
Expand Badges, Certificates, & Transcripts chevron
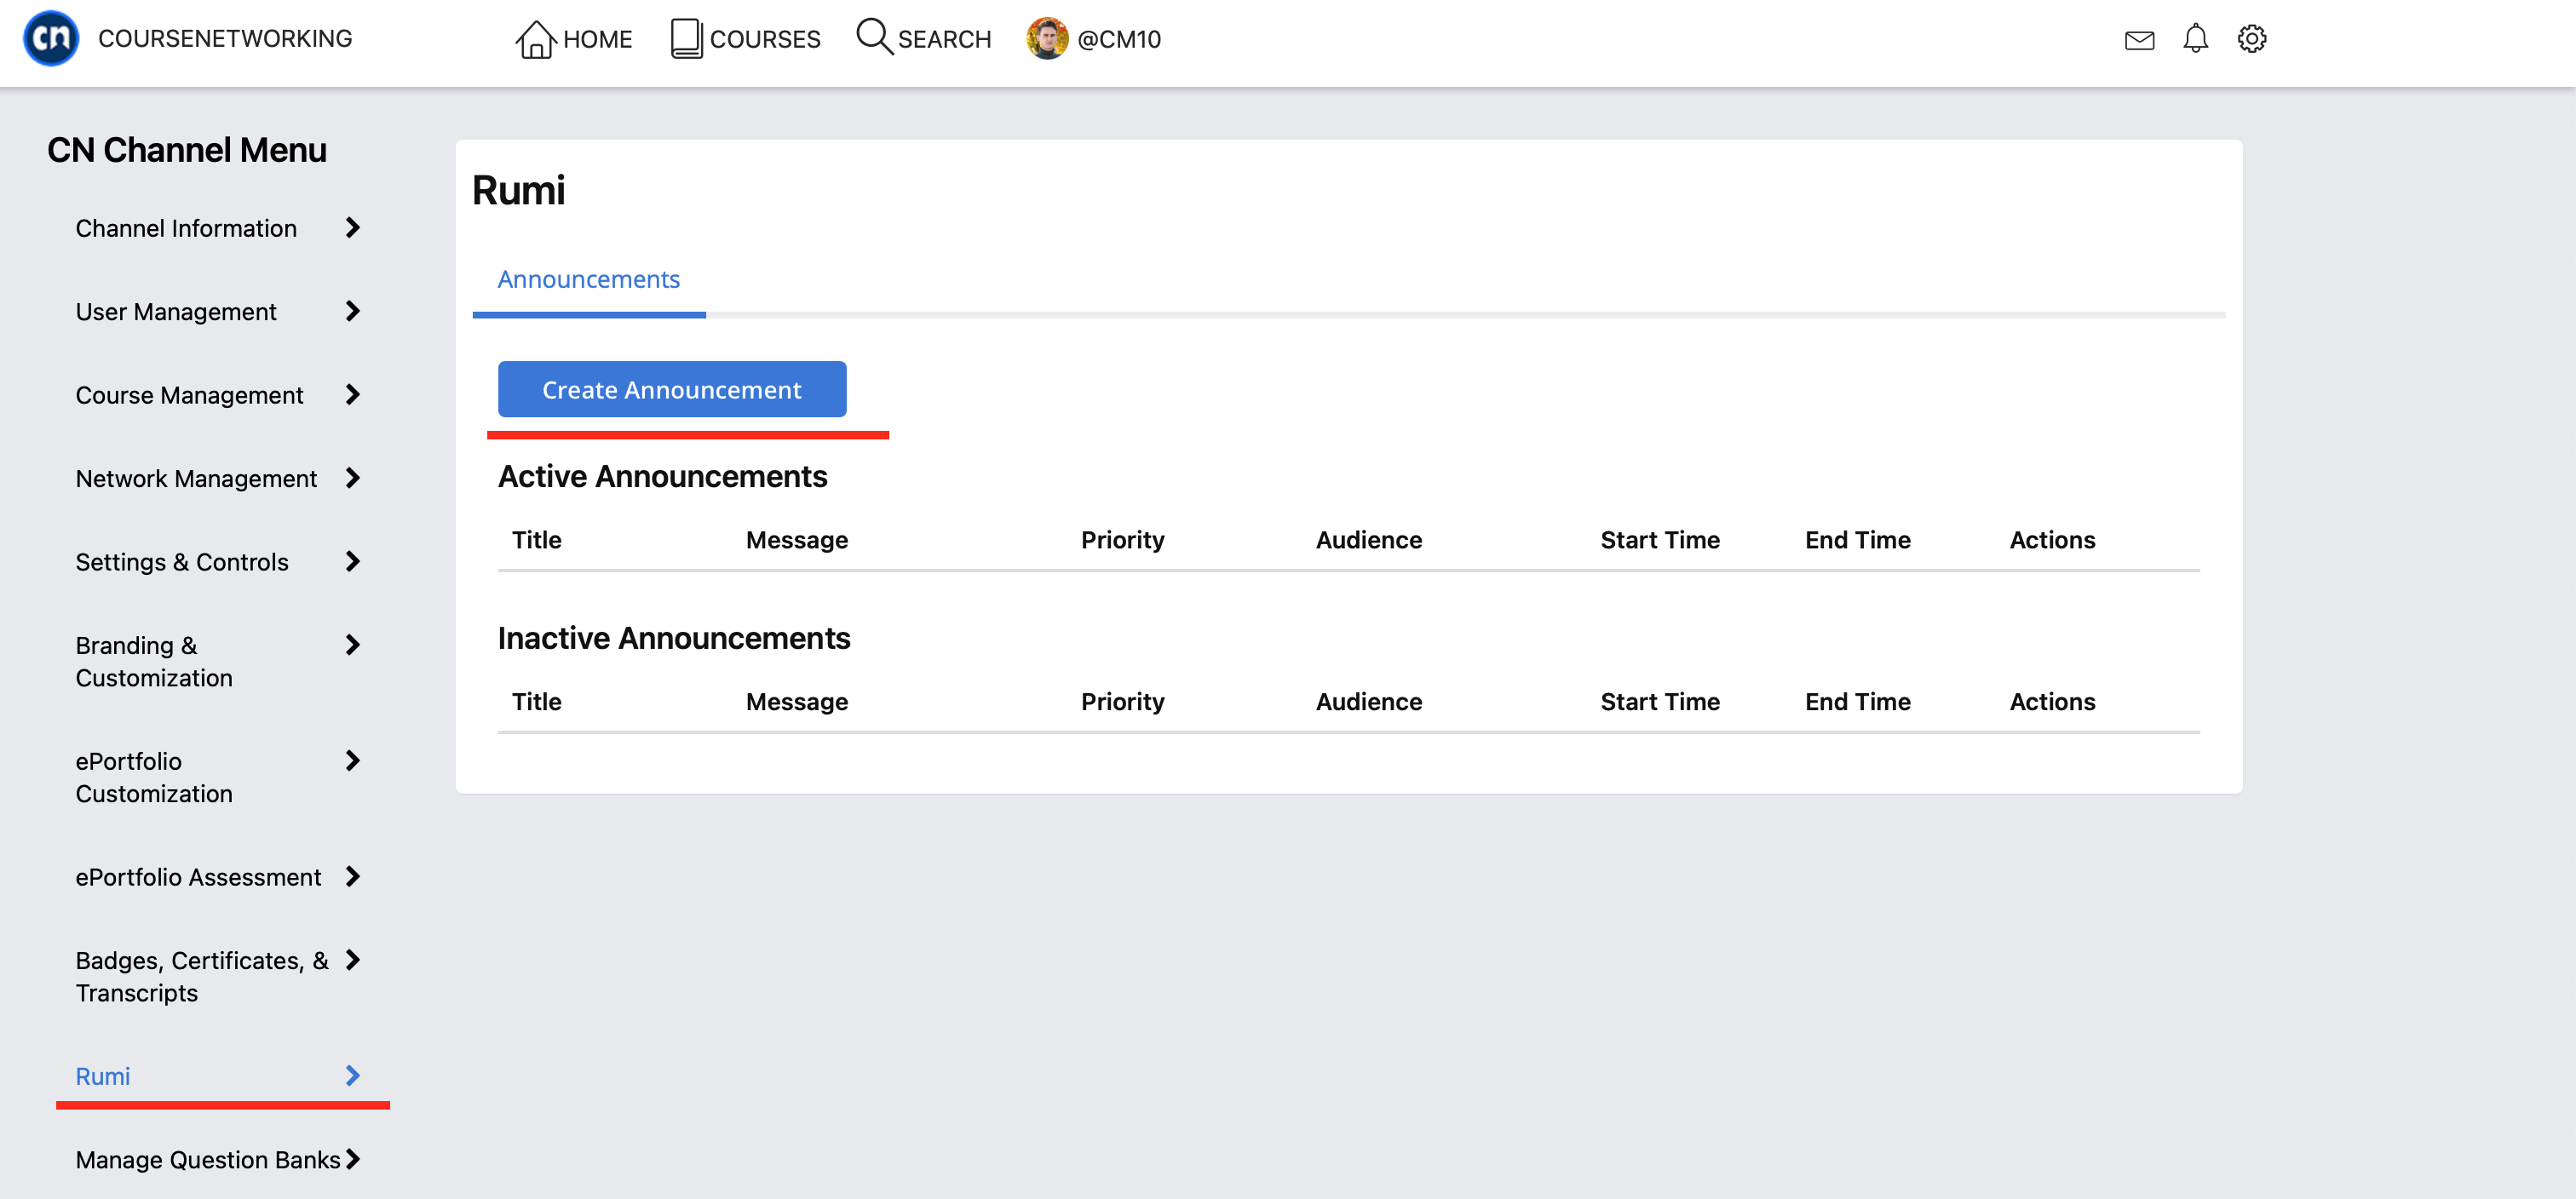coord(352,960)
